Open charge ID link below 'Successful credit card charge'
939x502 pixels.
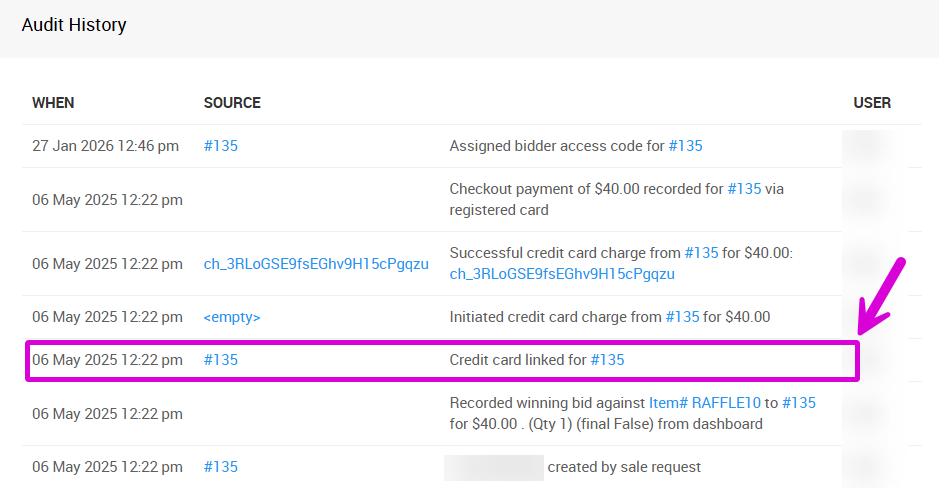(x=562, y=274)
